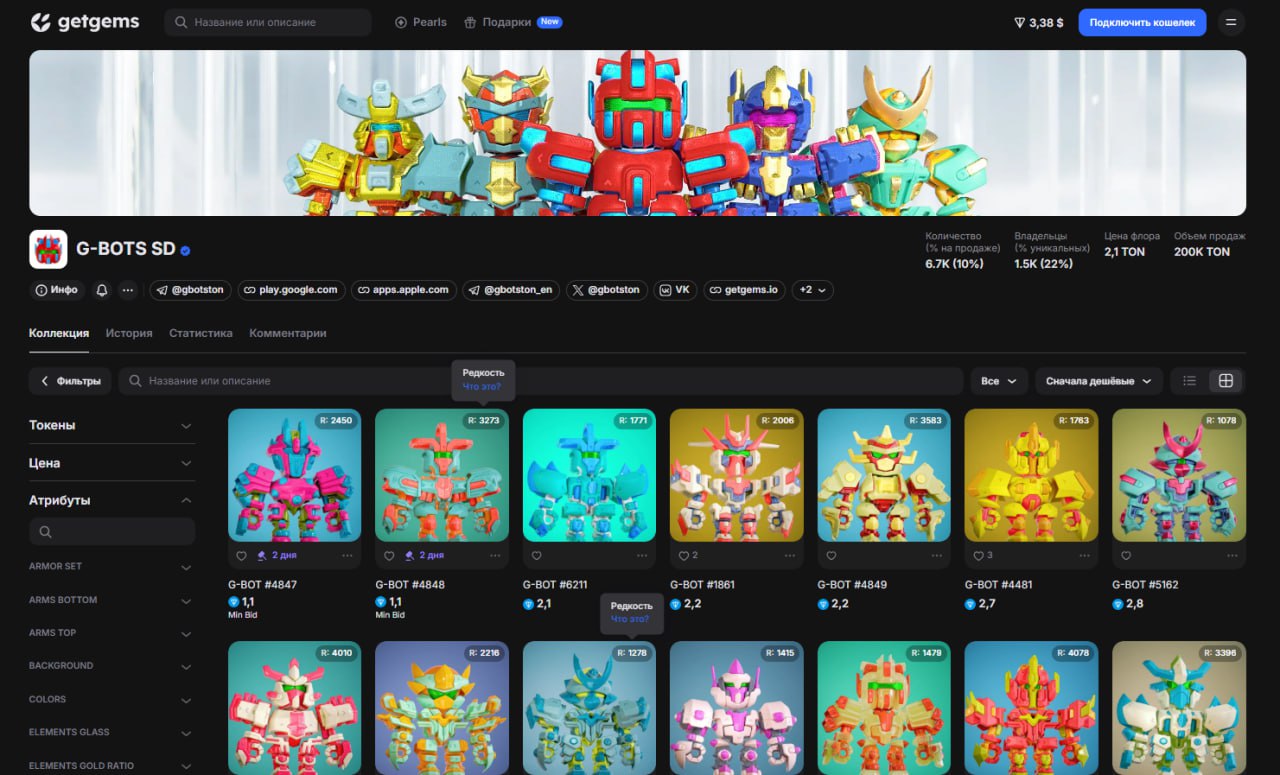This screenshot has height=775, width=1280.
Task: Click Что это? in the top rarity tooltip
Action: [x=482, y=387]
